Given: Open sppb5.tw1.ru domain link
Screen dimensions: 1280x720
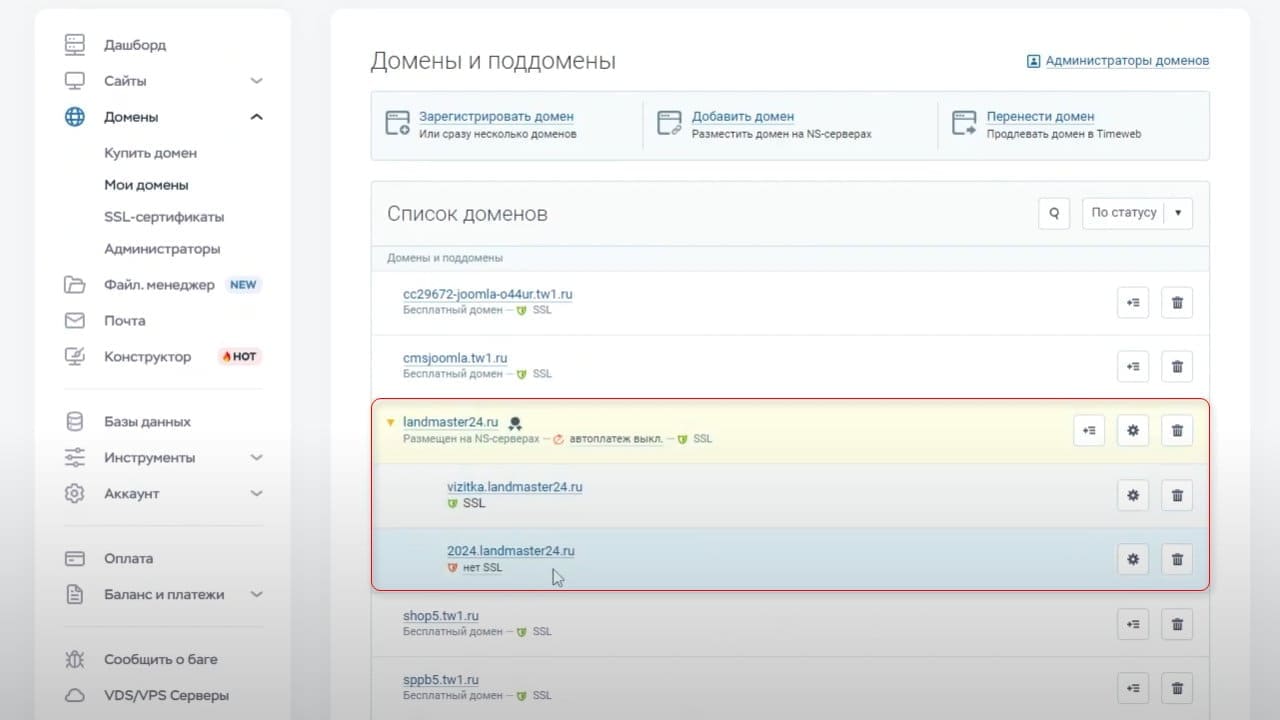Looking at the screenshot, I should coord(441,680).
